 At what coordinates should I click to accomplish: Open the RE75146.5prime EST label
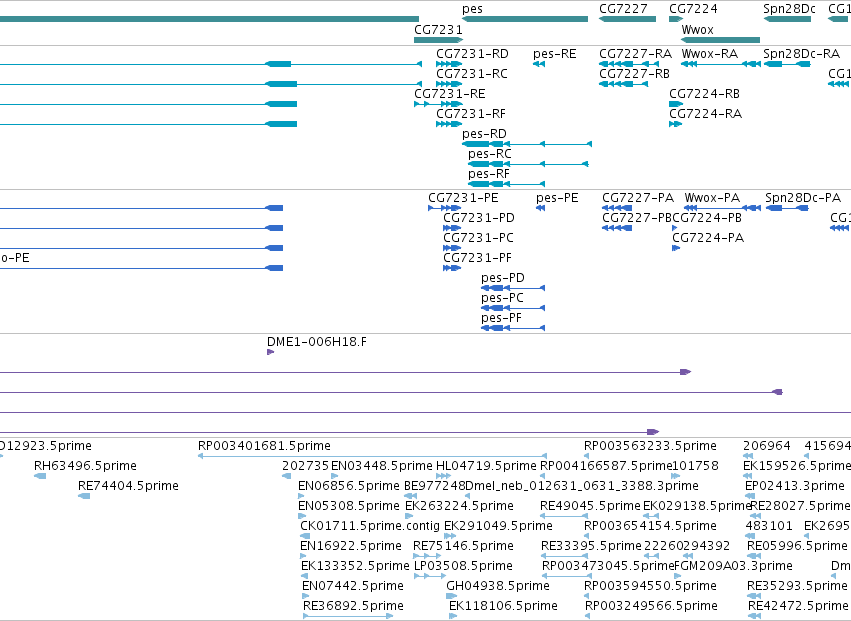click(x=463, y=546)
